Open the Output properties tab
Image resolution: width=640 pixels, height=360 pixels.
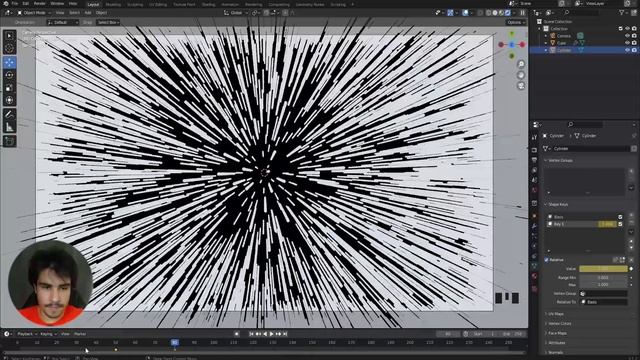(x=534, y=160)
